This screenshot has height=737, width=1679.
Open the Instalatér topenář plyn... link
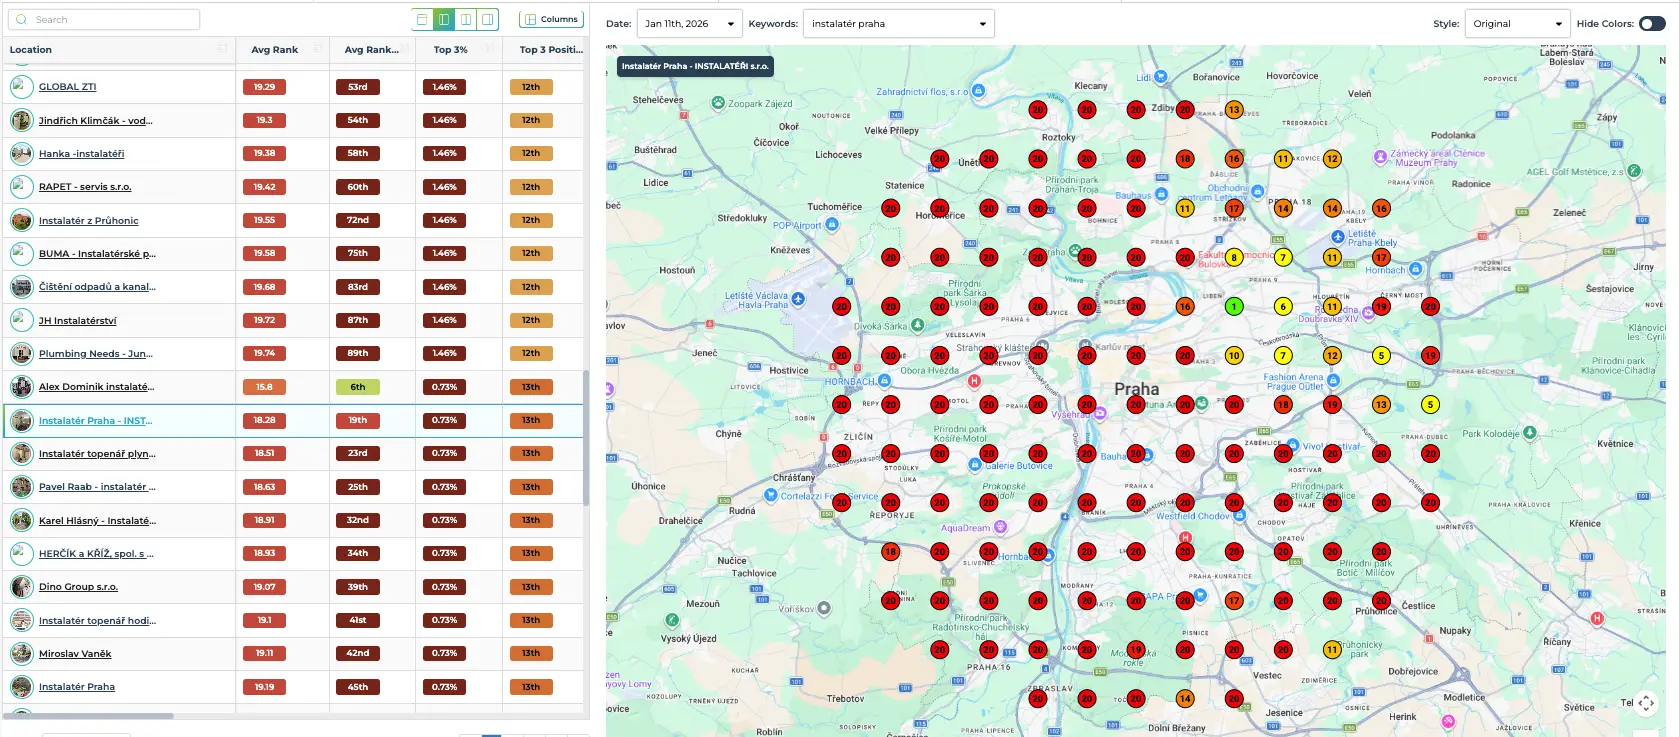click(97, 454)
